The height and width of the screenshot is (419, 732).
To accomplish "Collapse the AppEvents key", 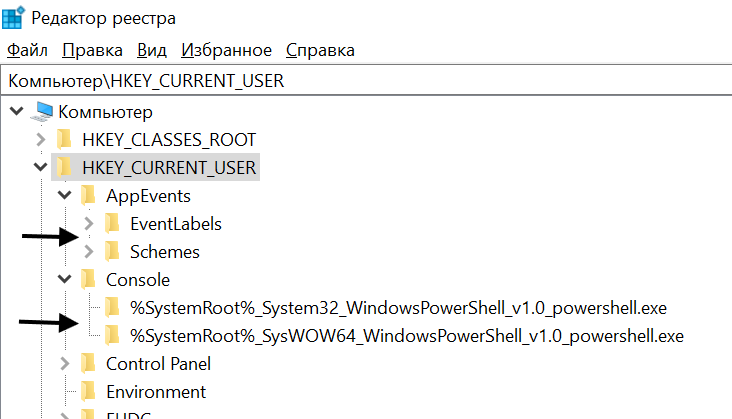I will 65,196.
